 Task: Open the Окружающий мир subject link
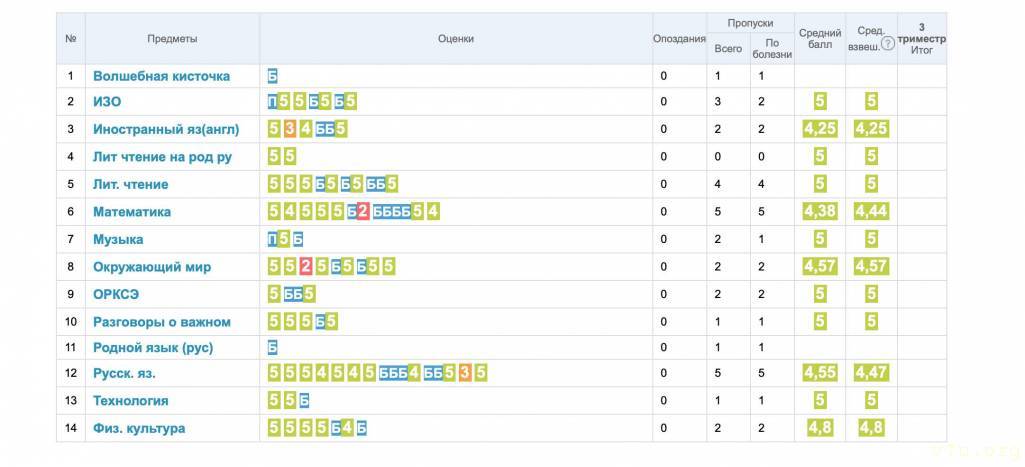click(151, 267)
